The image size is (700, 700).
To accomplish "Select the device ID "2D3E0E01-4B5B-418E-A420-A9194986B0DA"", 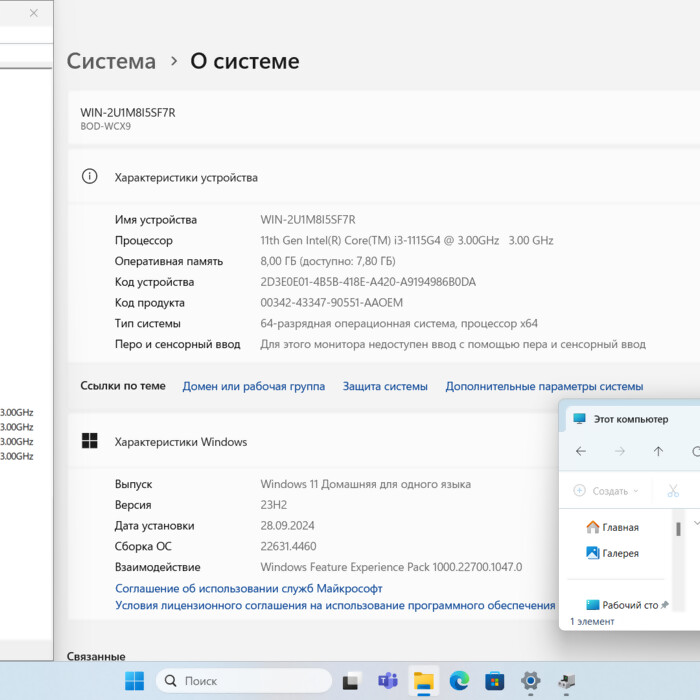I will (x=368, y=282).
